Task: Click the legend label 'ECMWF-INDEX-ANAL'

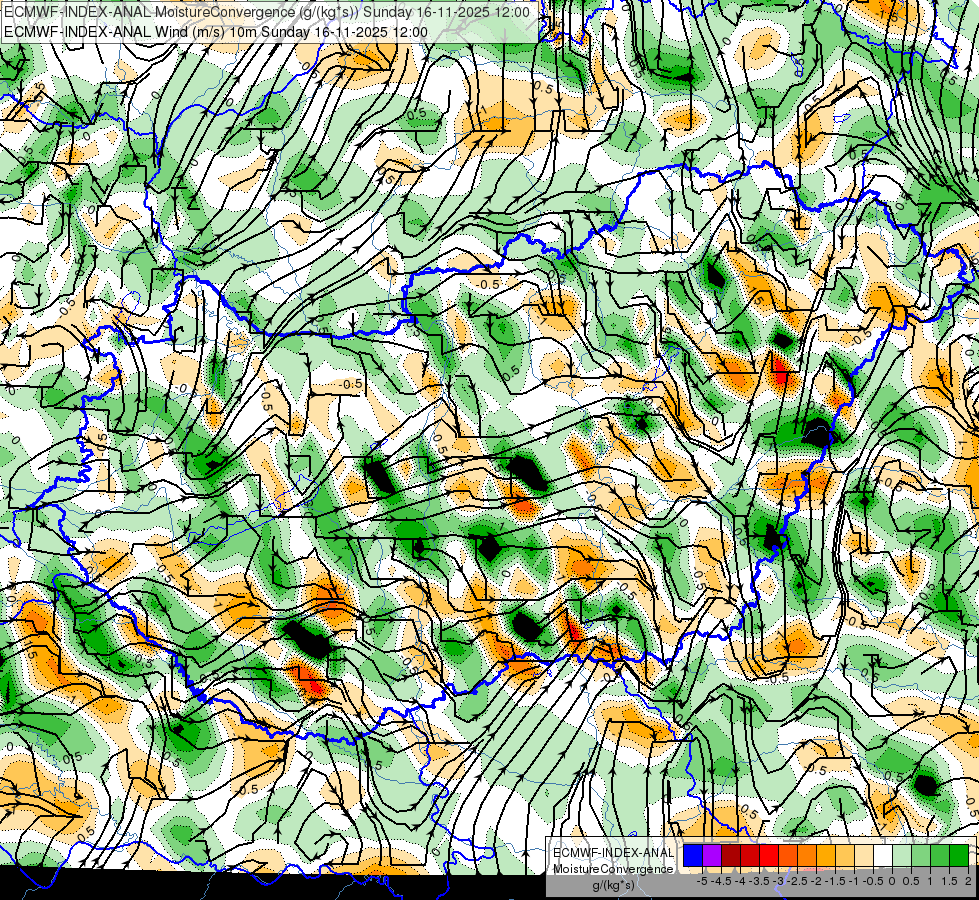Action: pos(613,853)
